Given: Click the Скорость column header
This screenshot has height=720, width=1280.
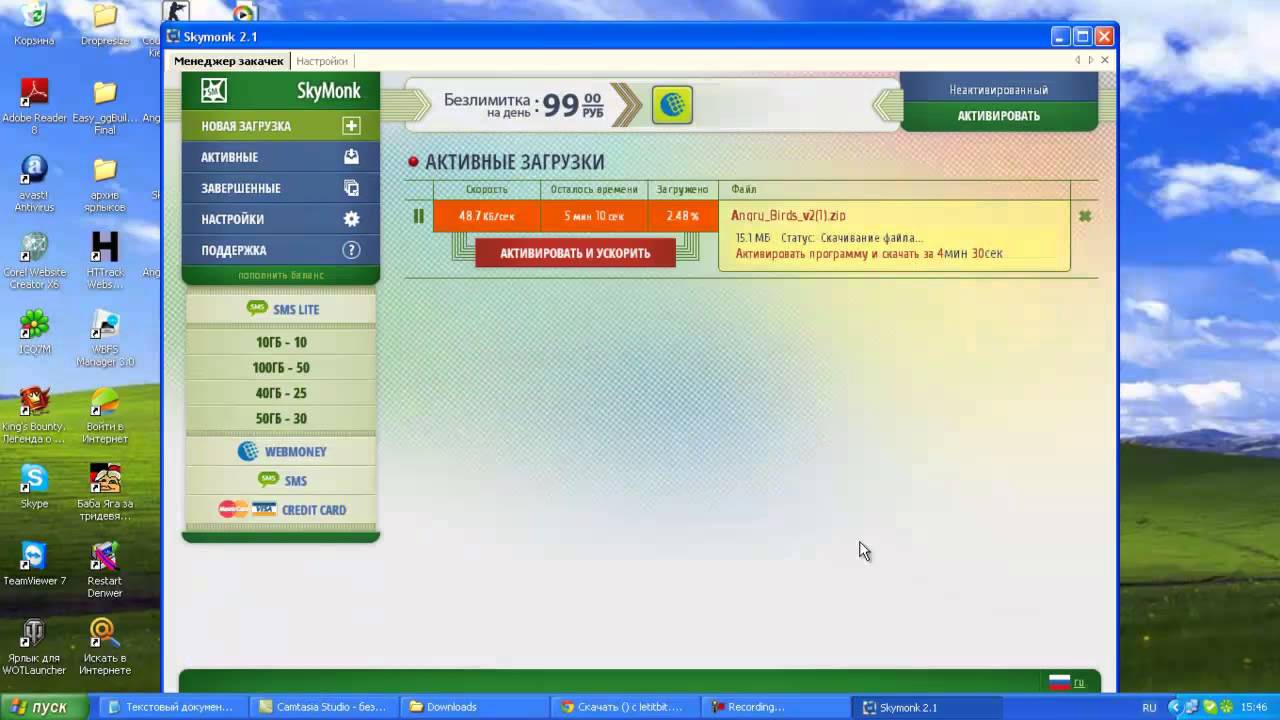Looking at the screenshot, I should pyautogui.click(x=487, y=189).
